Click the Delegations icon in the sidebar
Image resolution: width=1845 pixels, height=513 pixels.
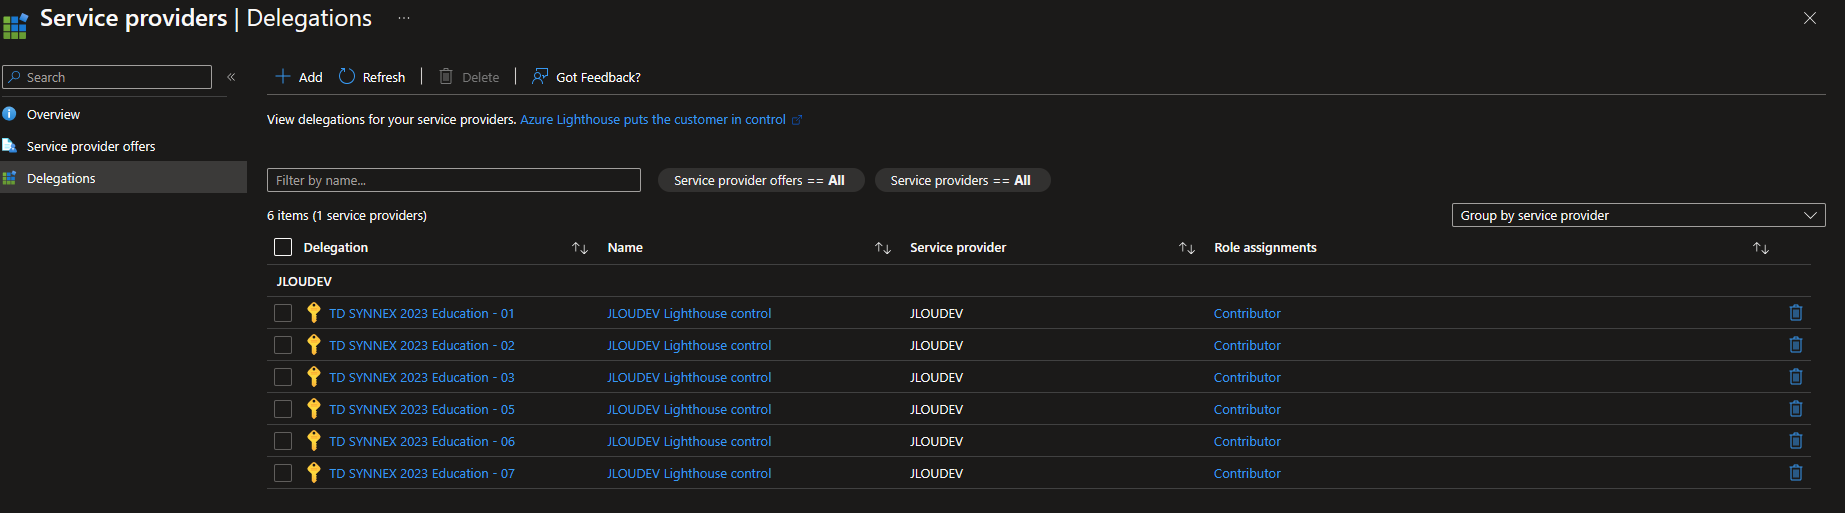pyautogui.click(x=10, y=178)
